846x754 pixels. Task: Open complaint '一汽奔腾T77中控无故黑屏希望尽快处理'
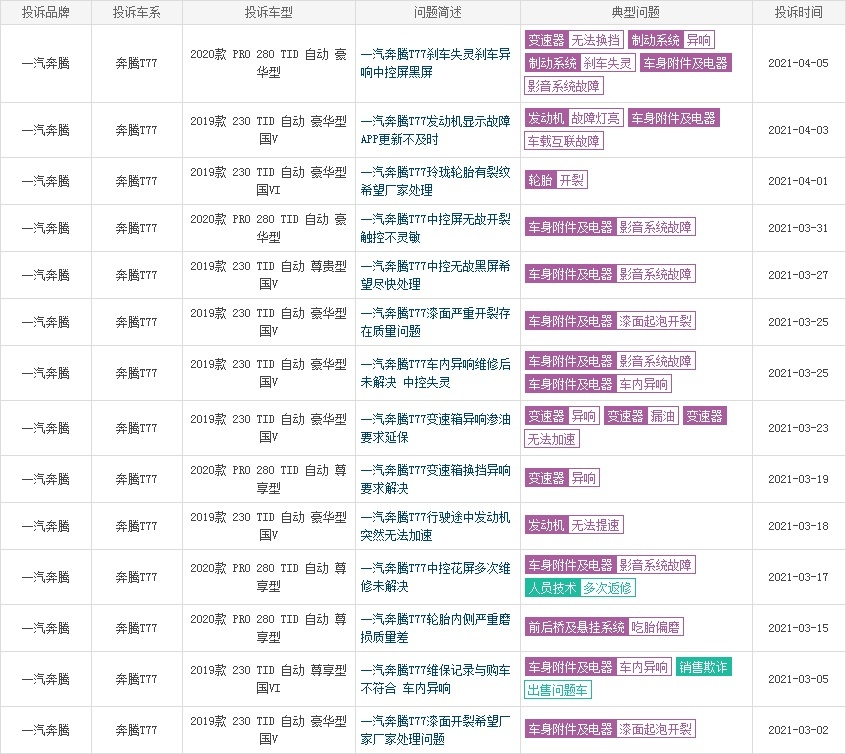coord(435,275)
